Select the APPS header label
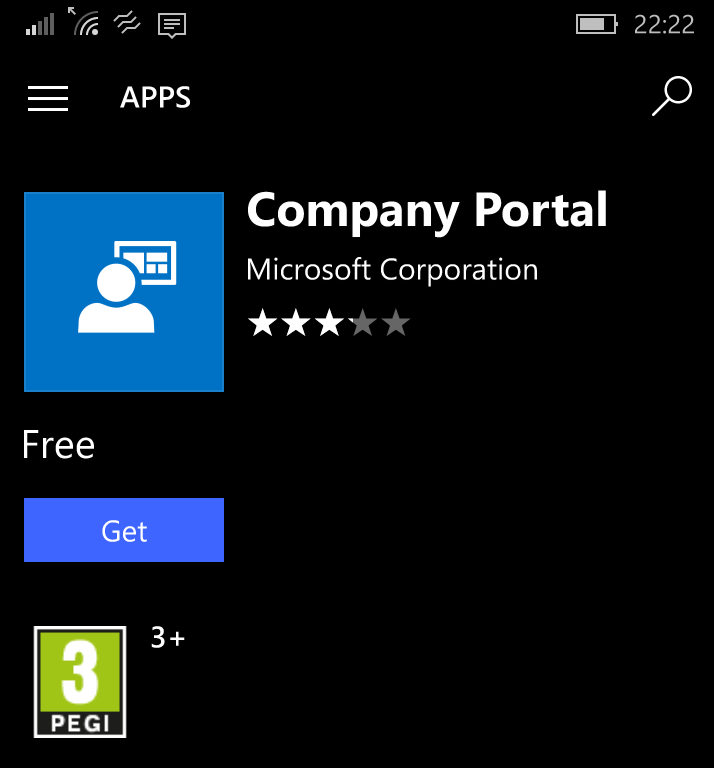714x768 pixels. coord(155,98)
